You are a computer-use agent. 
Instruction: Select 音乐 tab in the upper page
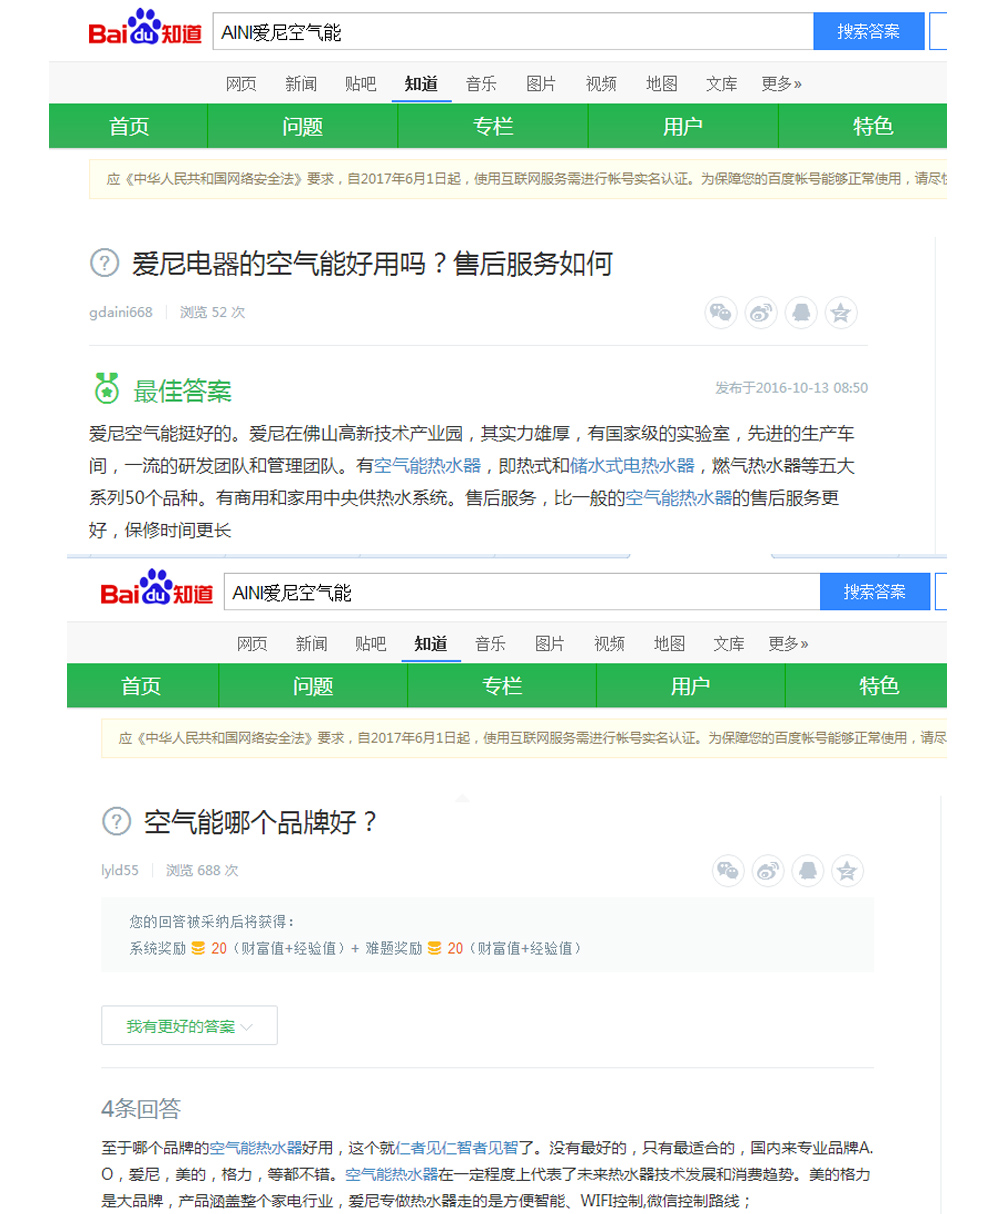pos(481,84)
